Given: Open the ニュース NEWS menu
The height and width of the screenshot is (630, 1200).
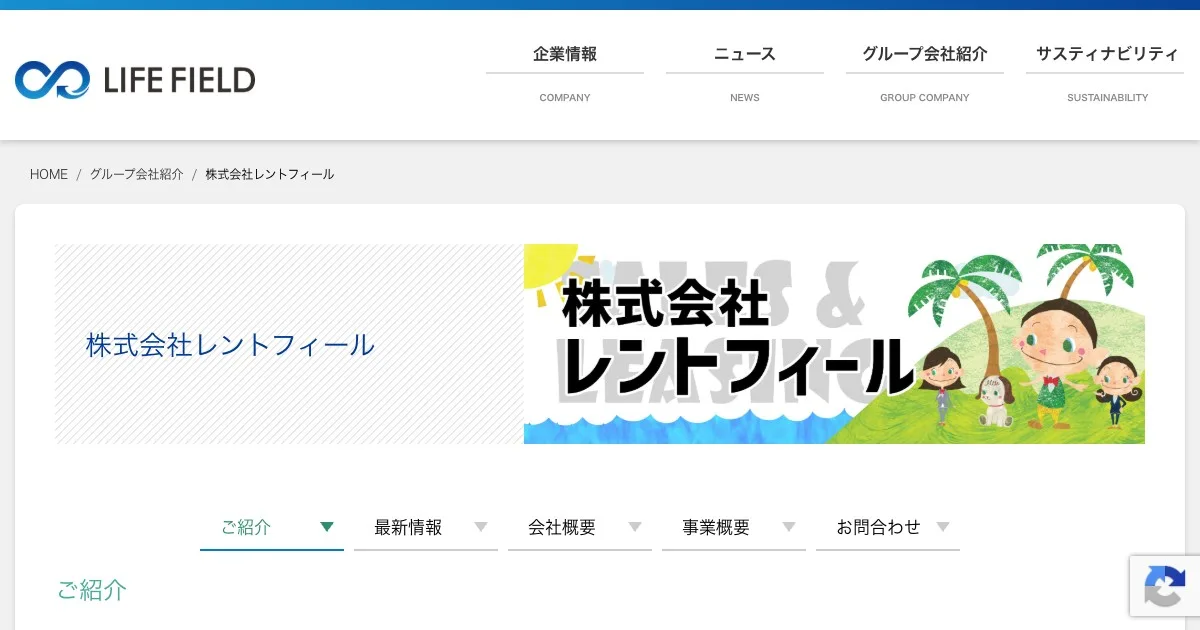Looking at the screenshot, I should (x=745, y=75).
